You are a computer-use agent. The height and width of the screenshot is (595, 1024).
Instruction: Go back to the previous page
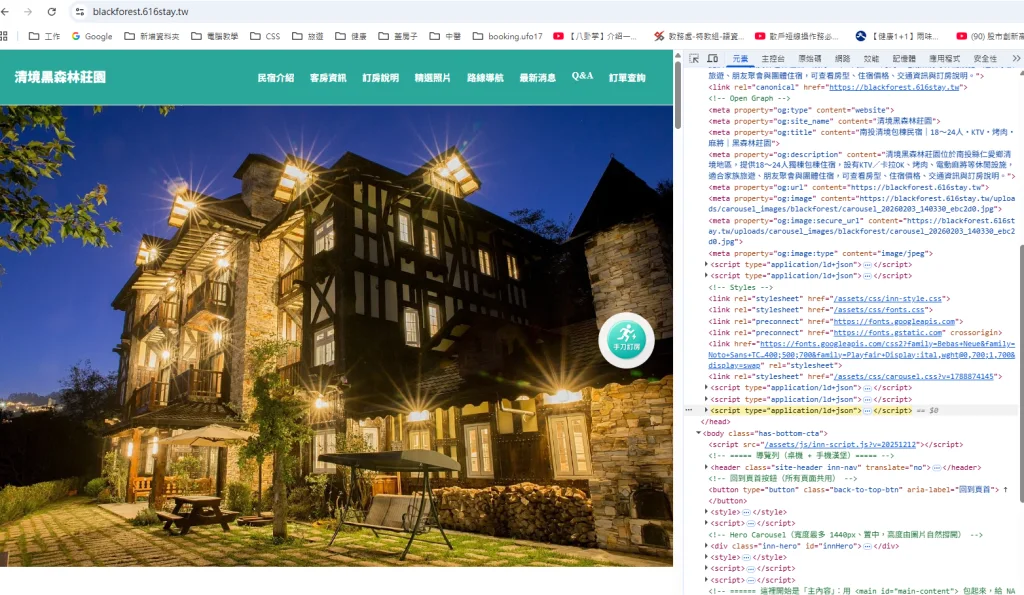(x=5, y=12)
